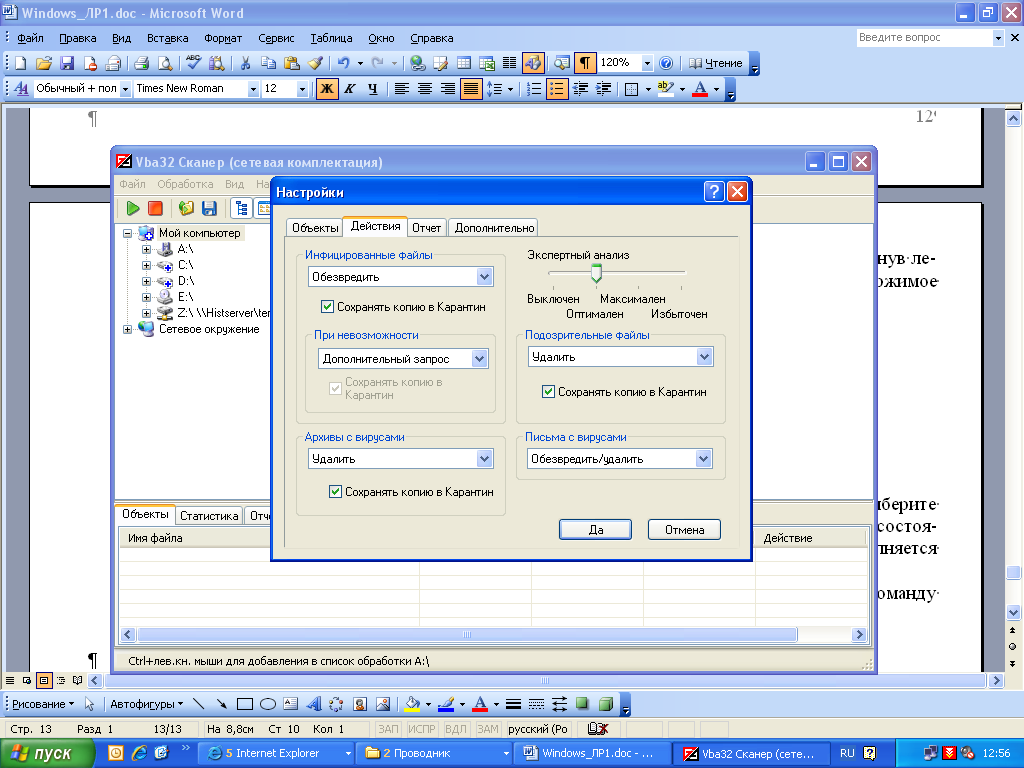
Task: Switch to the Отчет settings tab
Action: coord(426,227)
